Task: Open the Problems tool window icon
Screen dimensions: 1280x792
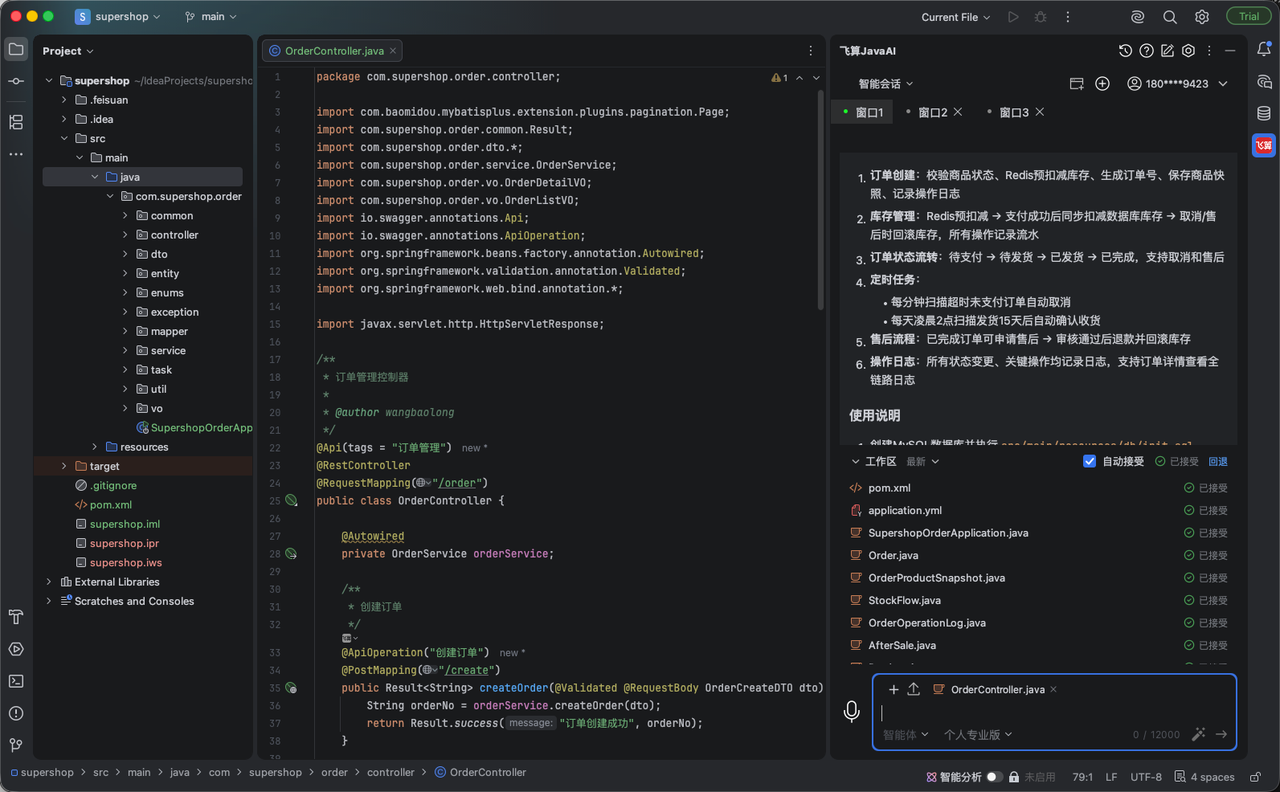Action: click(16, 713)
